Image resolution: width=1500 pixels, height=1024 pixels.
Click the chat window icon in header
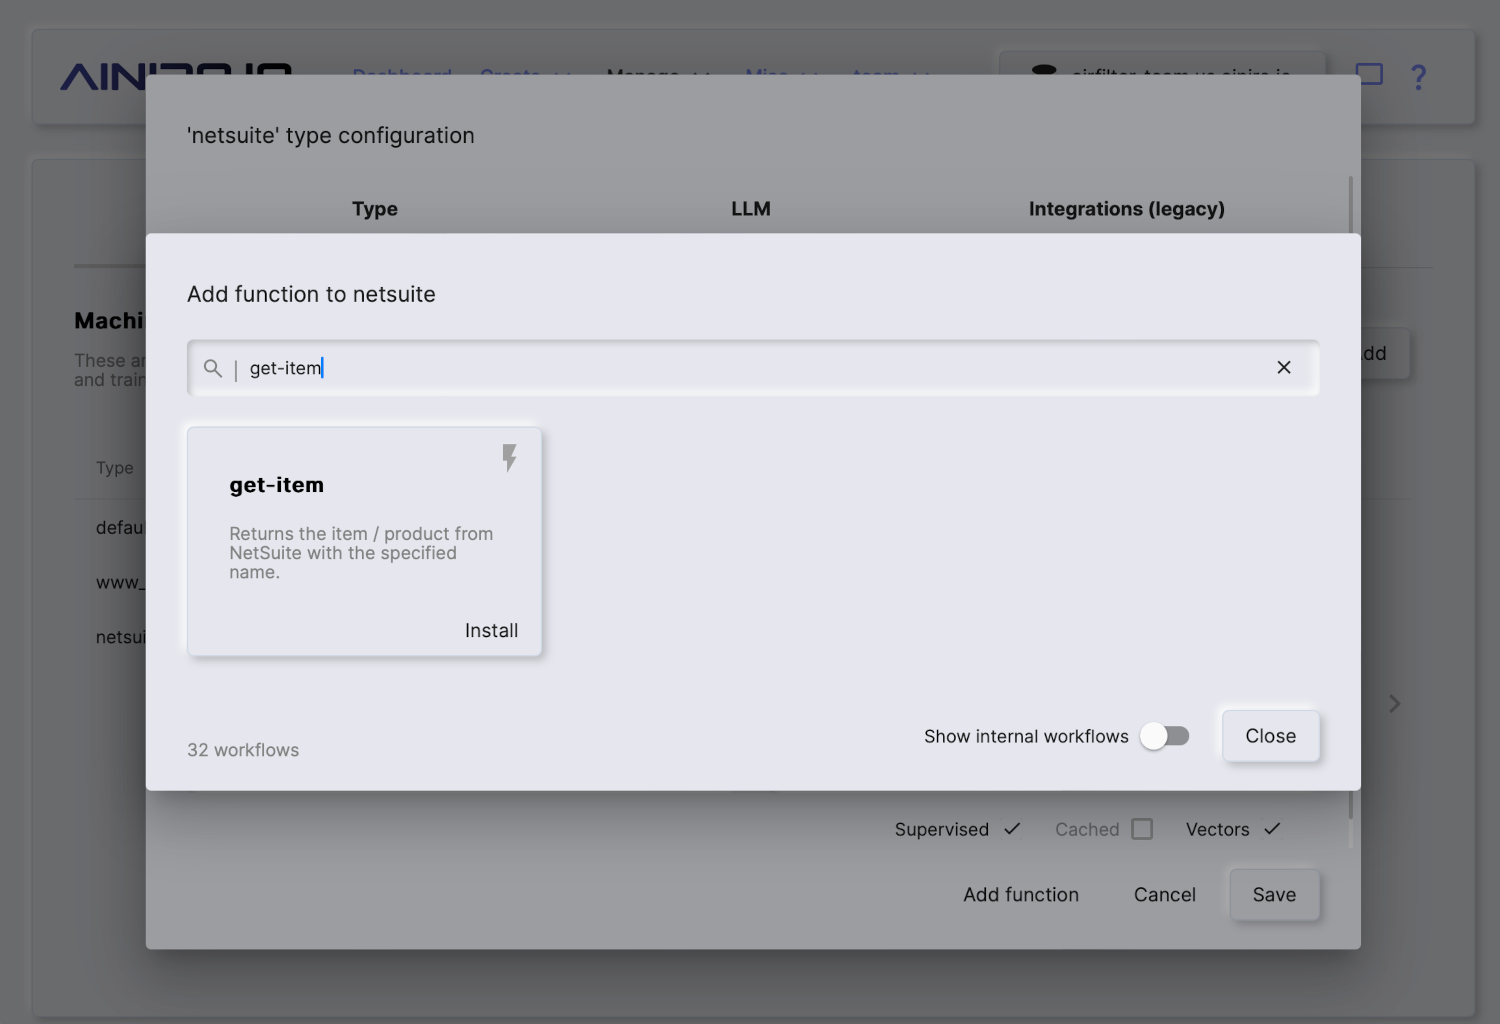click(x=1369, y=74)
